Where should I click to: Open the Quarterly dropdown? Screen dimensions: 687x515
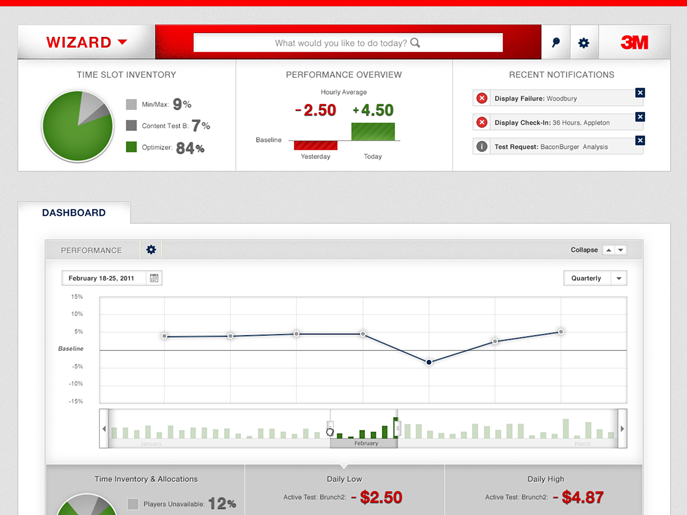pos(595,278)
